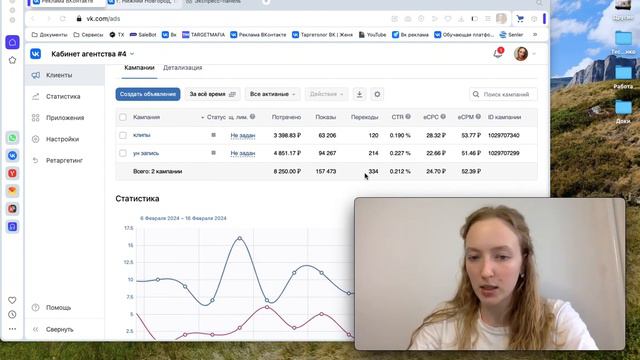Image resolution: width=640 pixels, height=360 pixels.
Task: Open the клипы campaign link
Action: pos(142,135)
